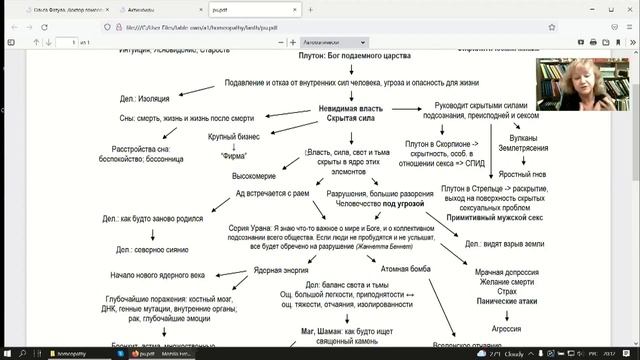Click the 'Яростный гнев' text

(x=522, y=174)
